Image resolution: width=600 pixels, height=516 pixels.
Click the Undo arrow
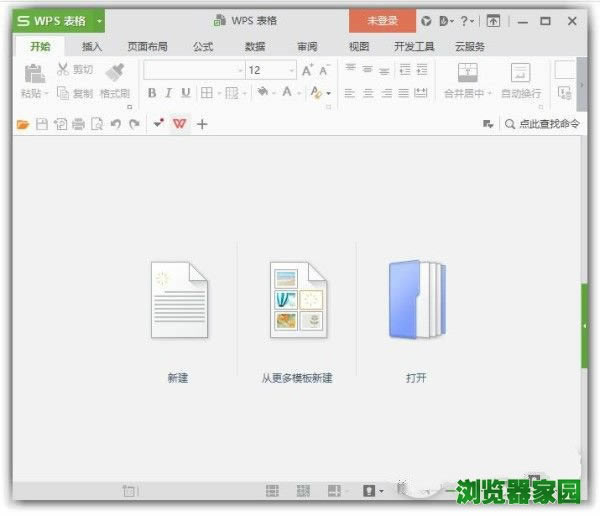116,124
